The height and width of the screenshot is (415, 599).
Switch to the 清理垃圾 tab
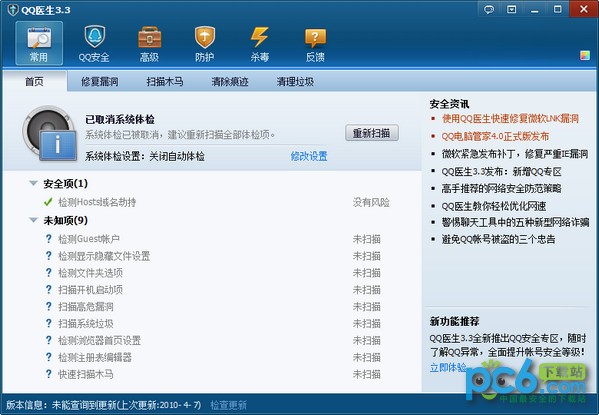coord(295,81)
